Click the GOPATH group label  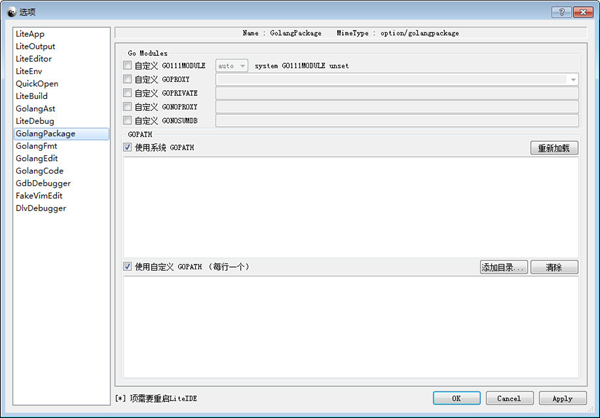[140, 134]
